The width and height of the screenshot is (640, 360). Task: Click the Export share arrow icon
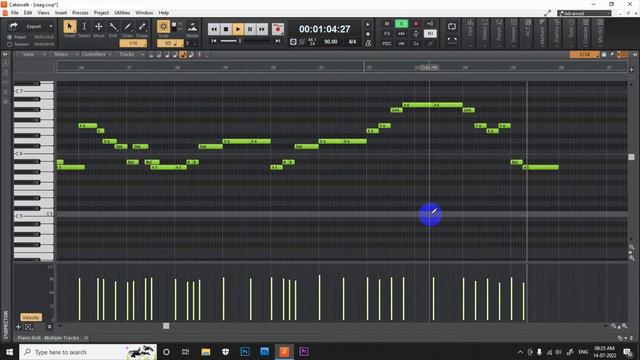pos(13,27)
